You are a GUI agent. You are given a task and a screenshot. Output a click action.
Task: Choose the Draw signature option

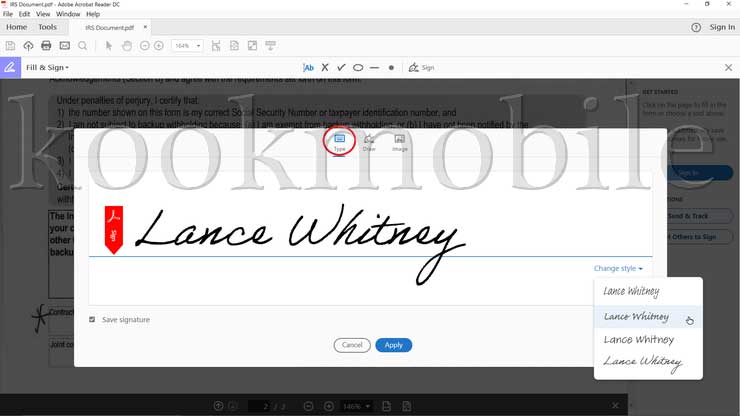pos(369,142)
